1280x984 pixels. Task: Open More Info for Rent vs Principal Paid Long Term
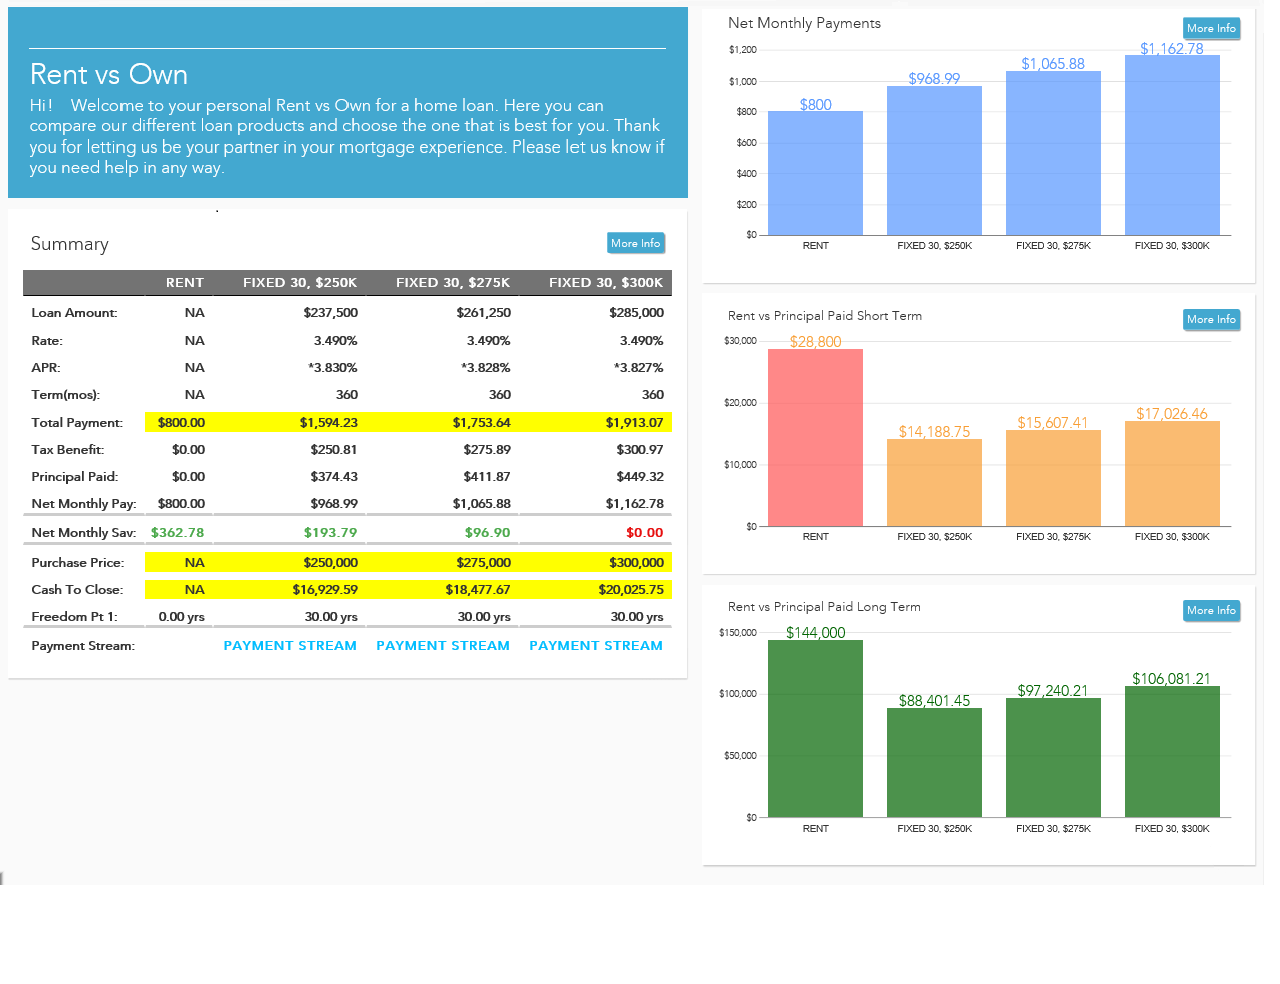(x=1211, y=610)
